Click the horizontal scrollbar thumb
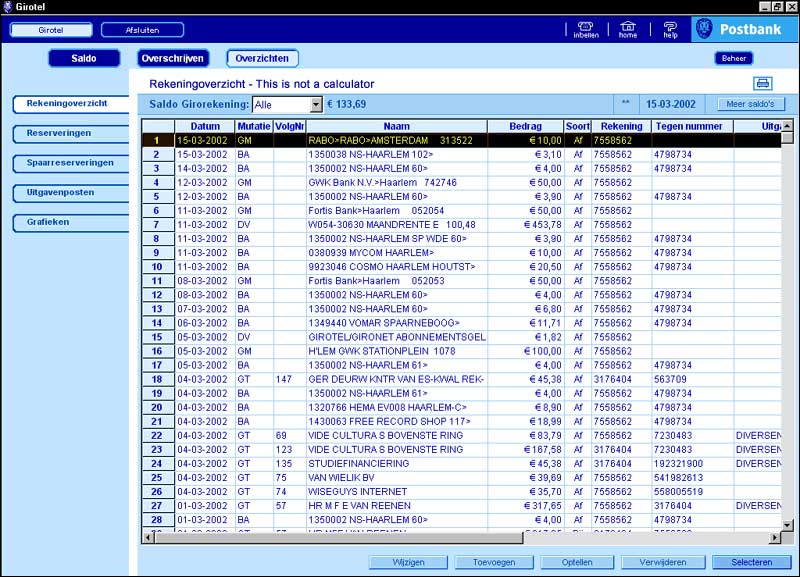Viewport: 800px width, 577px height. point(338,537)
